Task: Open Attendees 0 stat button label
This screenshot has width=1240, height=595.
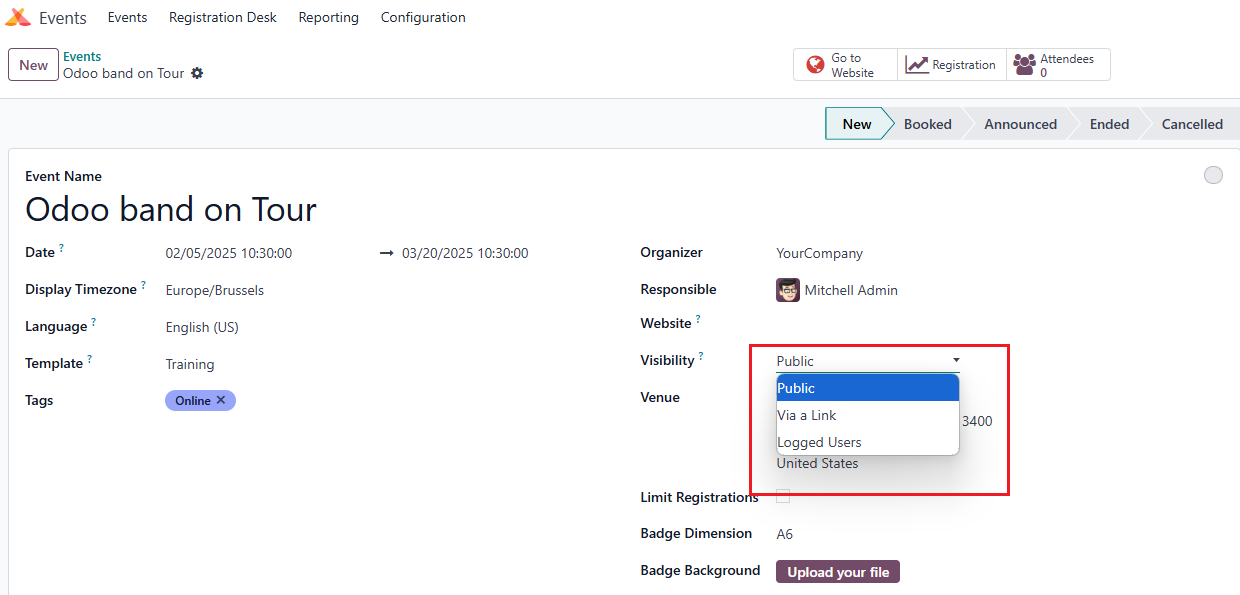Action: click(x=1067, y=65)
